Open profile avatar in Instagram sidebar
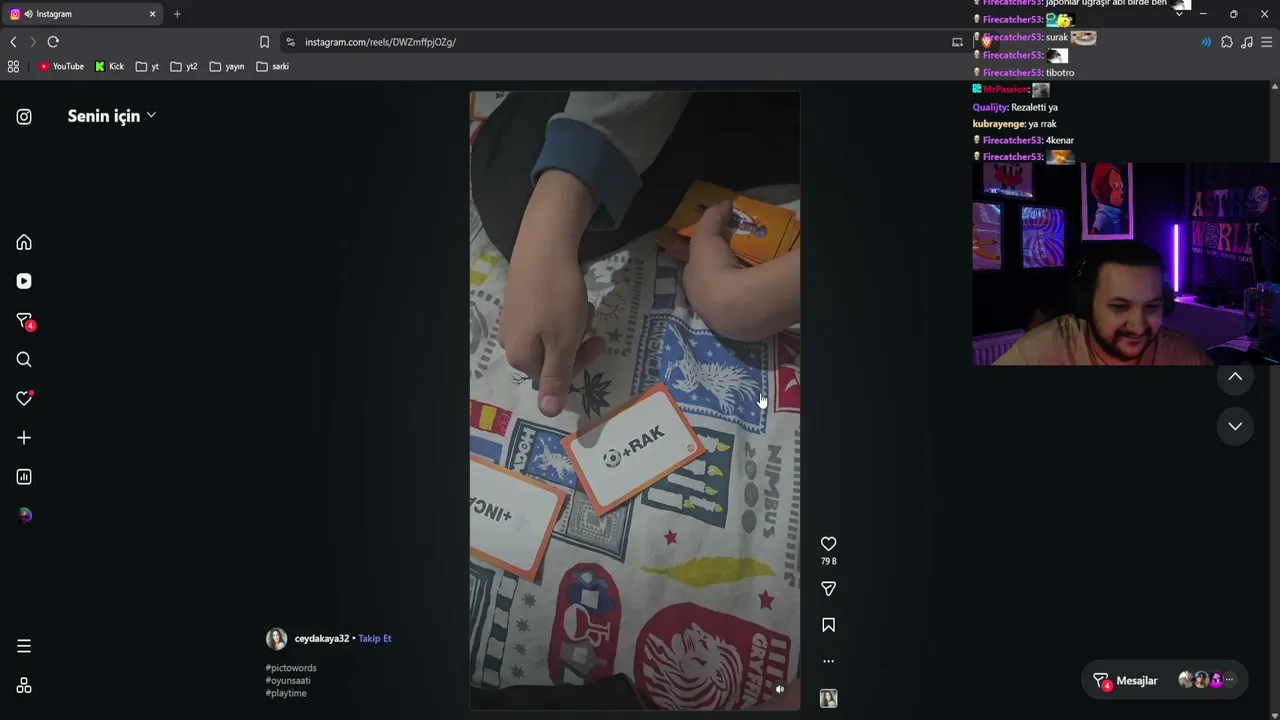This screenshot has width=1280, height=720. point(25,516)
